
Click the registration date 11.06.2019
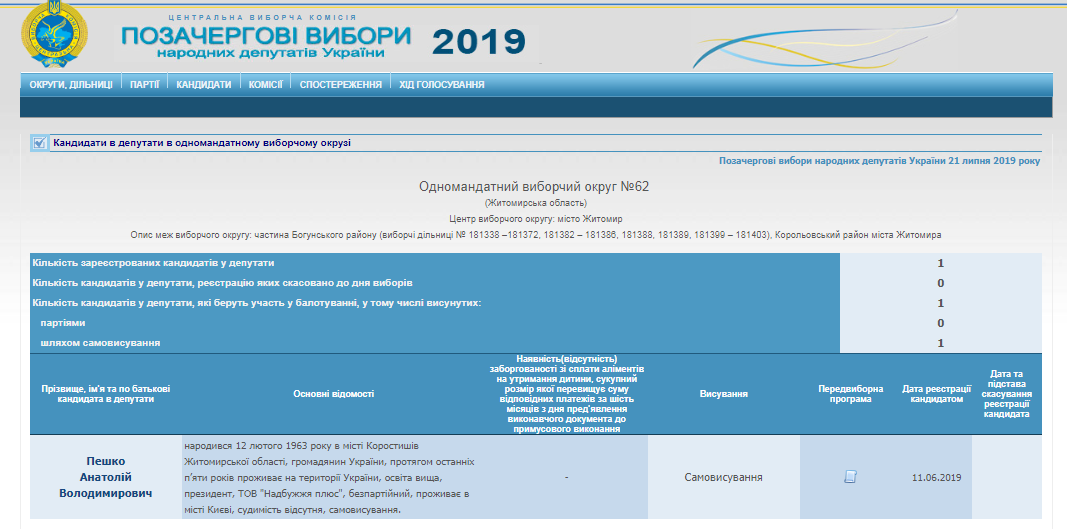point(936,478)
